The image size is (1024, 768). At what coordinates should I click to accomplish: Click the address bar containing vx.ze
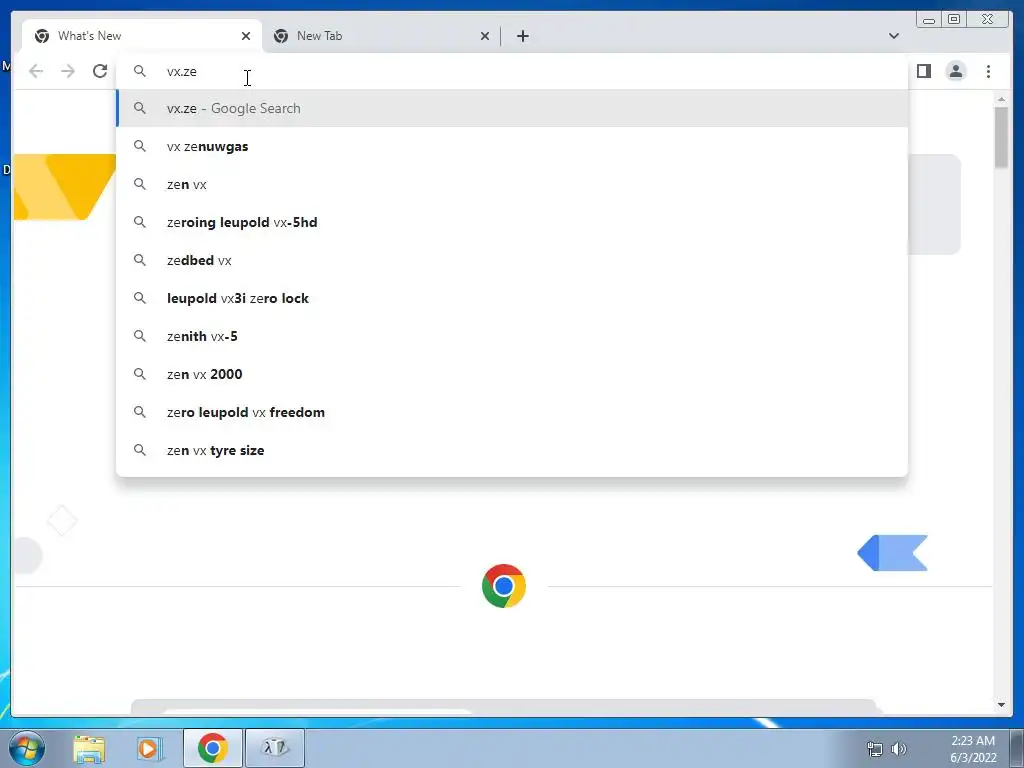click(512, 71)
